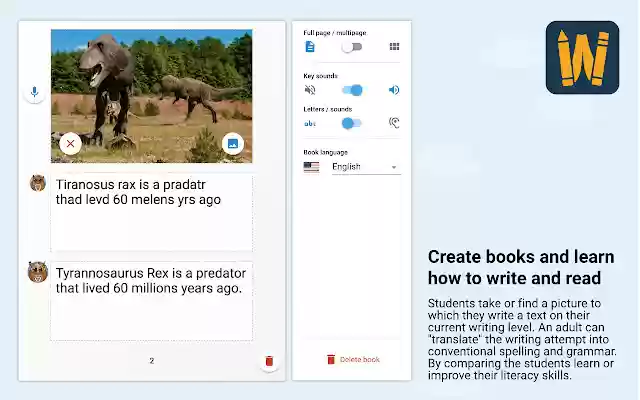Click the abc letters icon
Viewport: 640px width, 400px height.
[x=310, y=124]
